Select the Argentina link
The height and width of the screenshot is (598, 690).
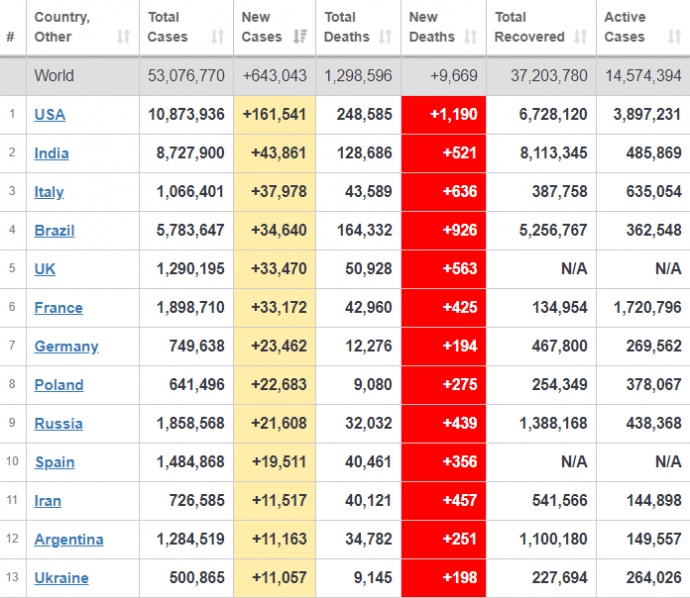coord(68,539)
